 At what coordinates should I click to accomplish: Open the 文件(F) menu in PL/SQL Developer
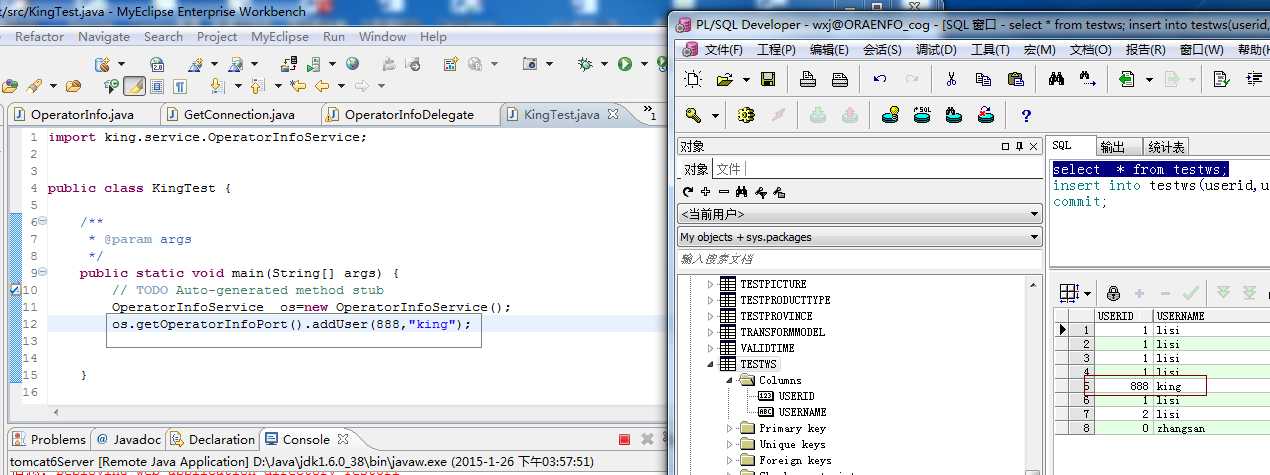pyautogui.click(x=724, y=49)
